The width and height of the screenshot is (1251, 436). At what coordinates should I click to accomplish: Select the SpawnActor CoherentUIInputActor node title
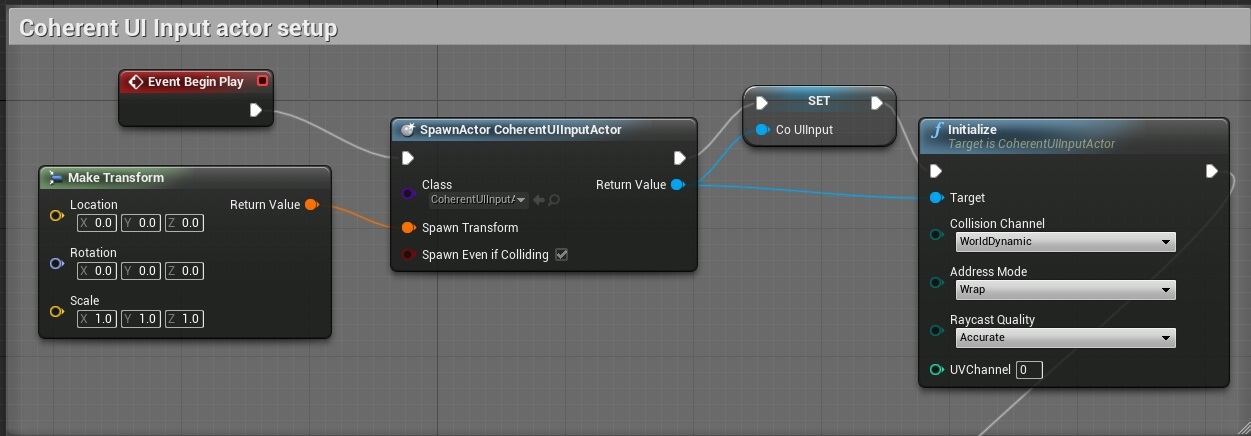tap(521, 130)
